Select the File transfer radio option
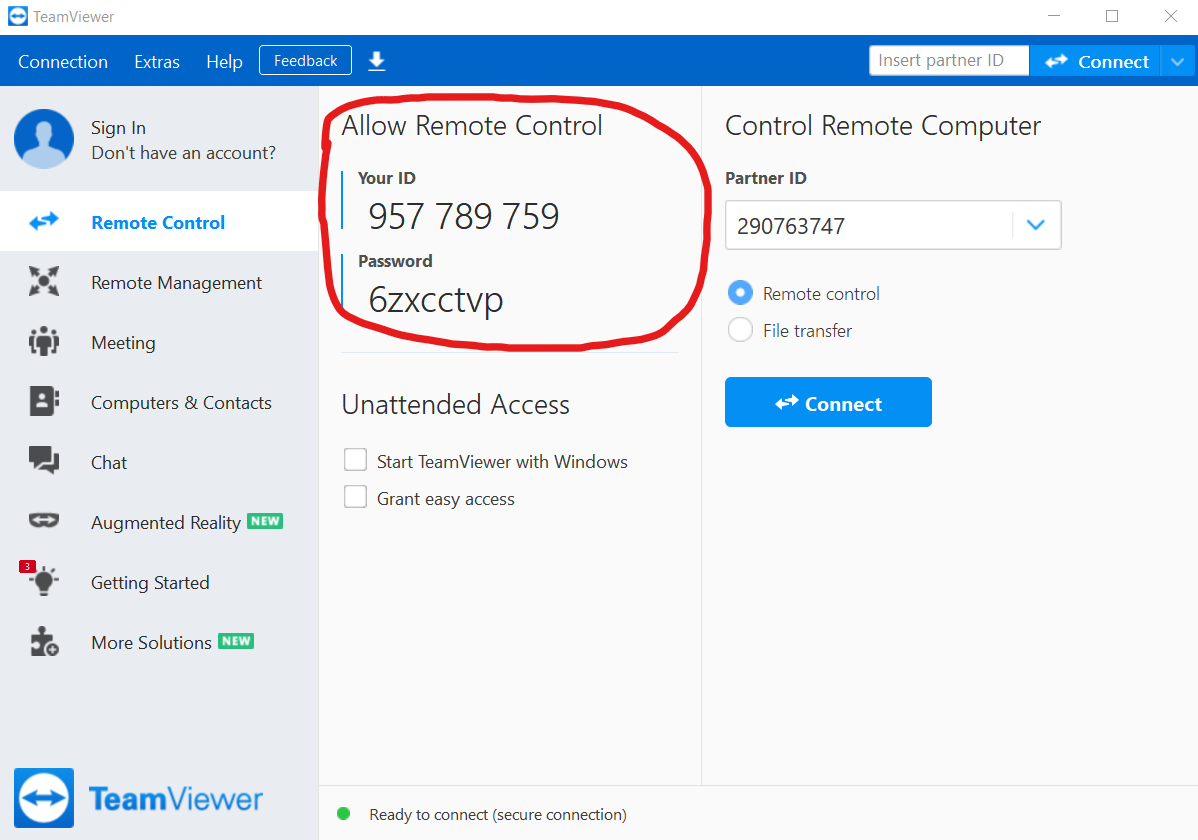The image size is (1198, 840). [740, 329]
